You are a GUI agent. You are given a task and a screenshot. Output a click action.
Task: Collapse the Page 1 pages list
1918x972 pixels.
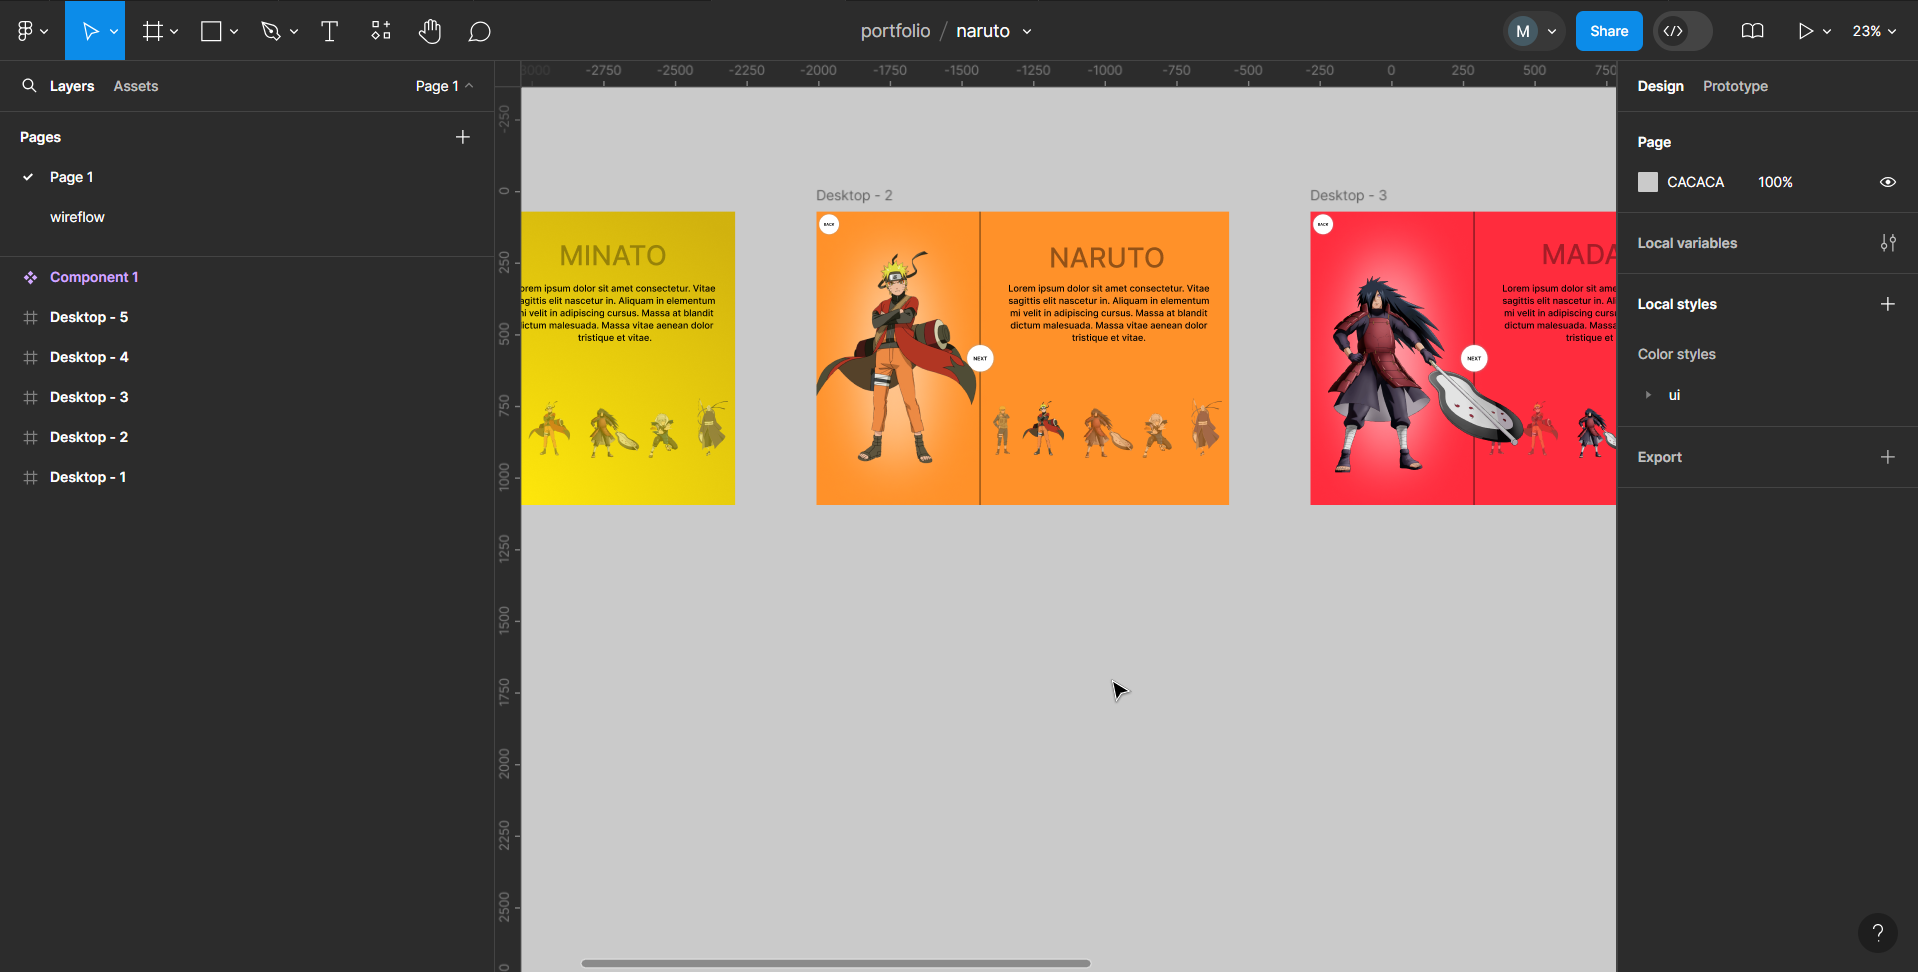point(444,86)
